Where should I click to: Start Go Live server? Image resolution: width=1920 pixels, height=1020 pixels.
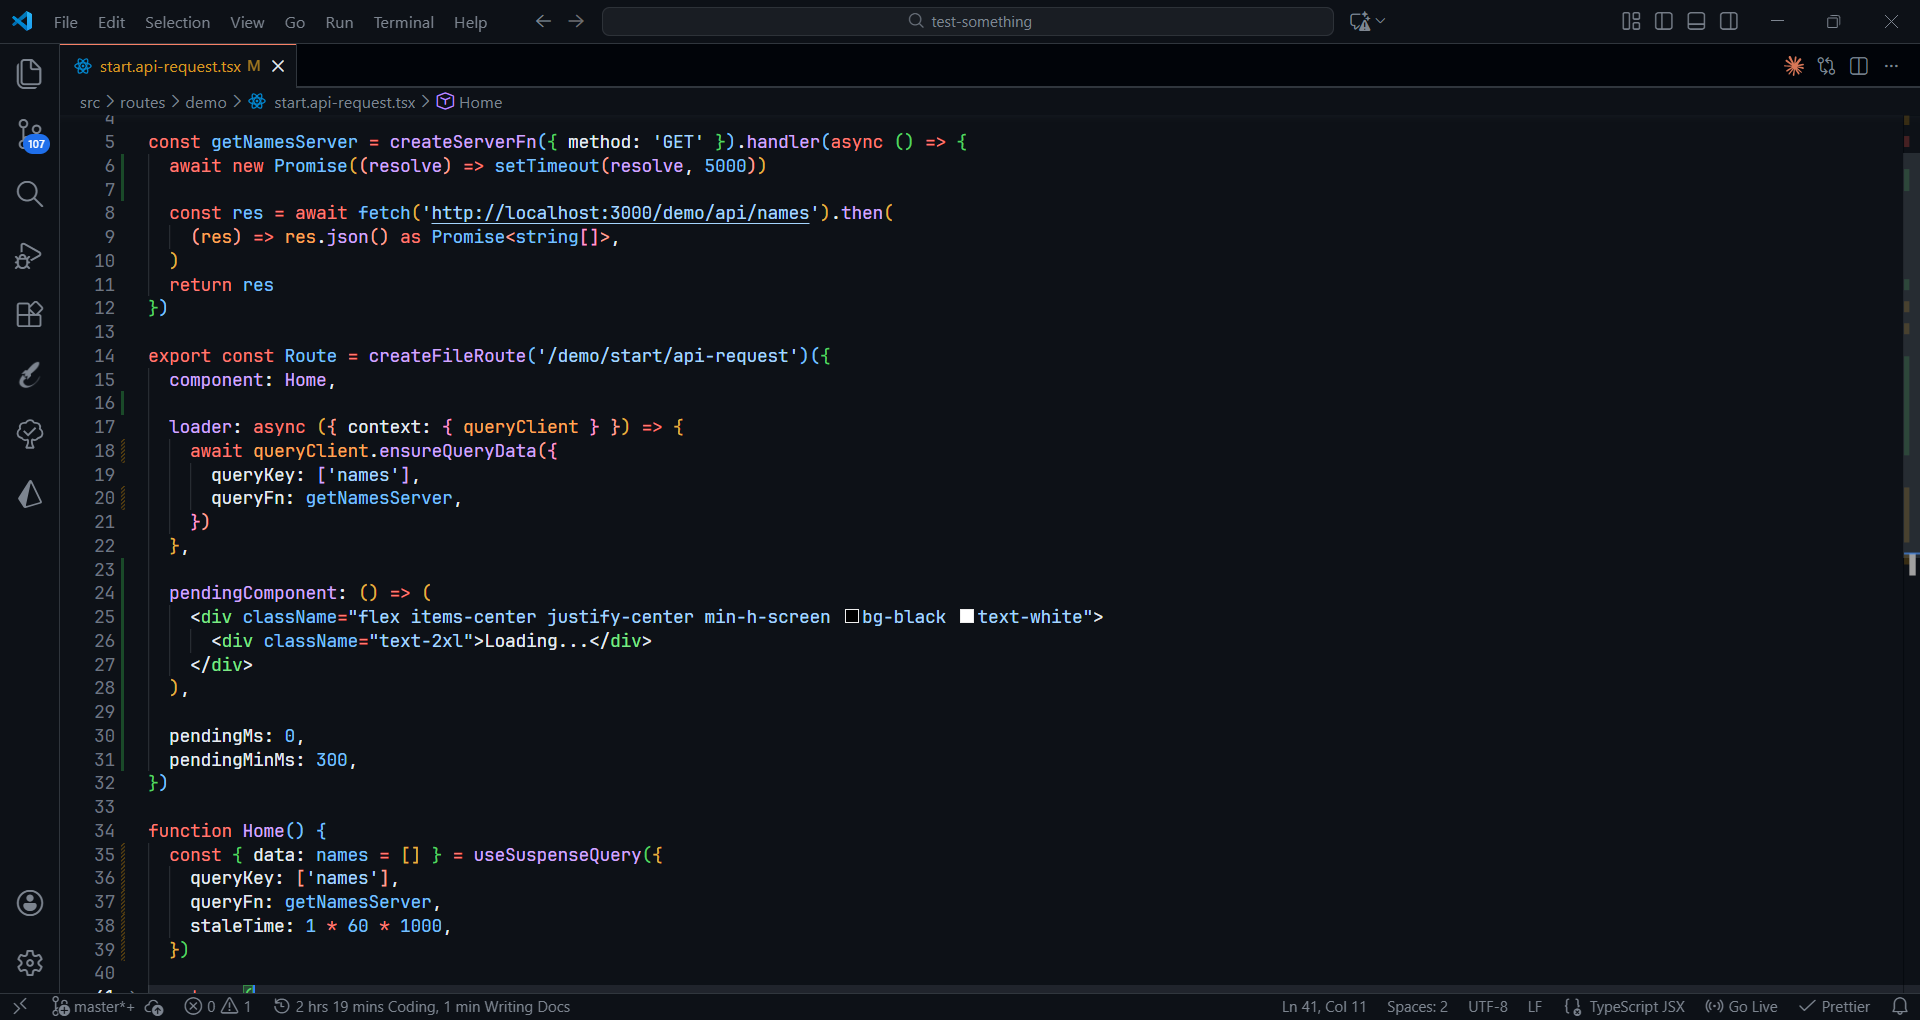tap(1740, 1006)
